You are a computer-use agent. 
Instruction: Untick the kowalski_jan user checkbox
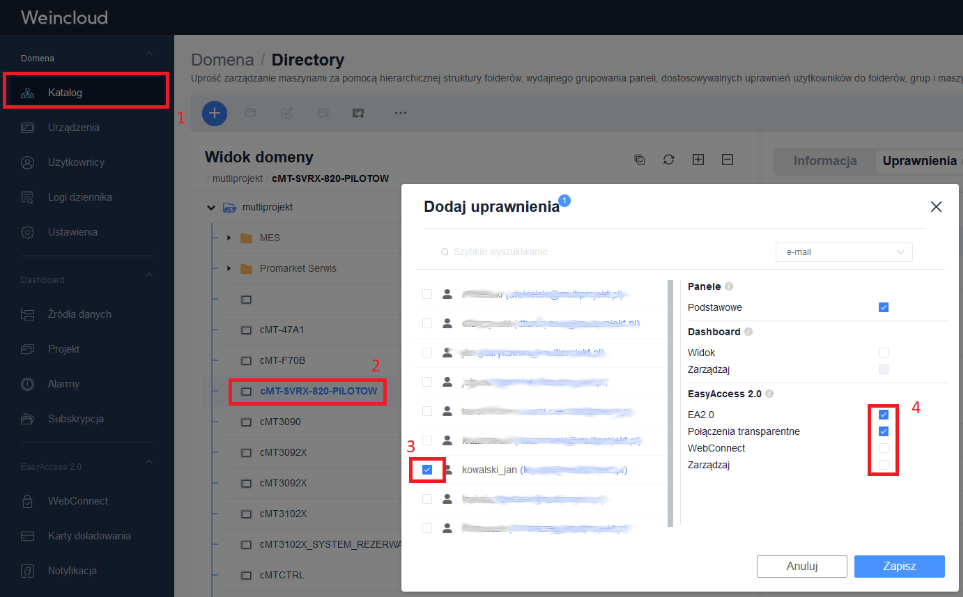point(427,470)
